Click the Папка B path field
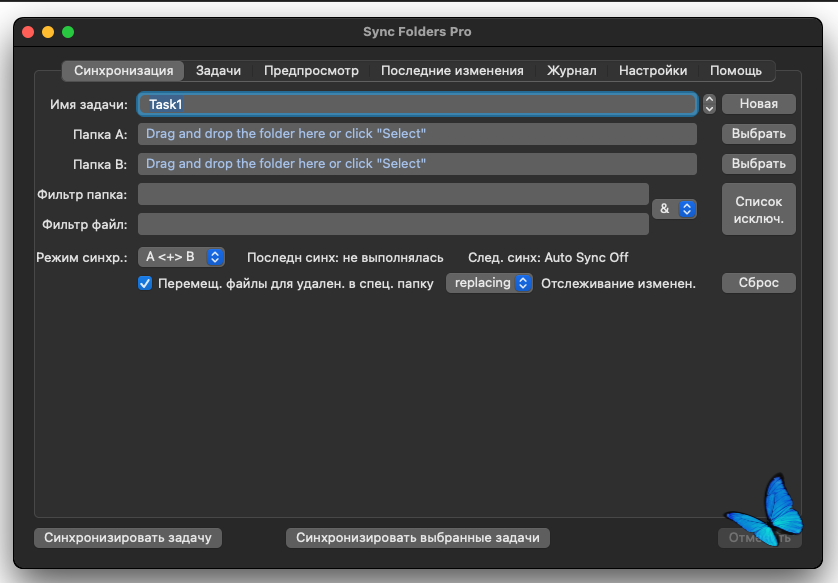The width and height of the screenshot is (838, 583). point(417,164)
